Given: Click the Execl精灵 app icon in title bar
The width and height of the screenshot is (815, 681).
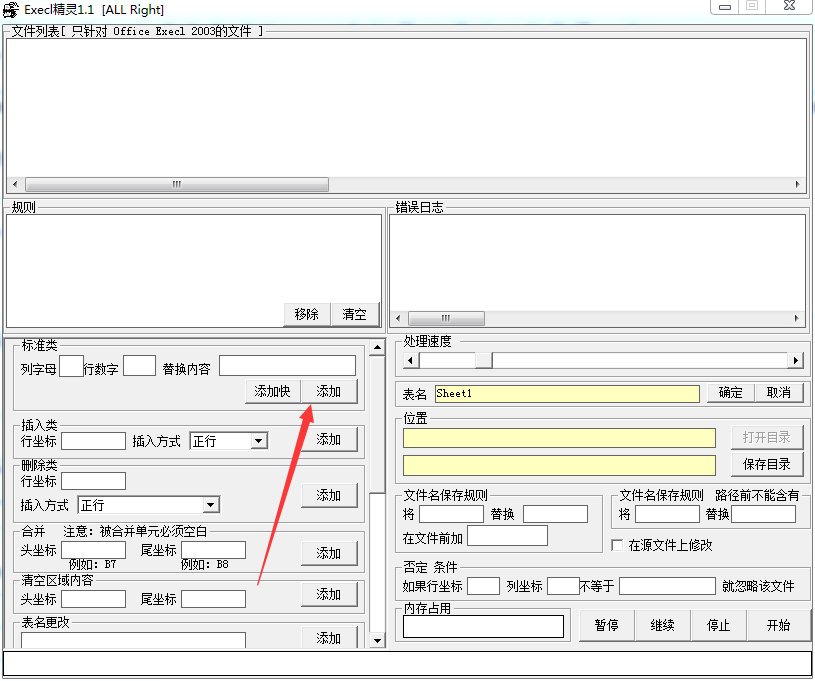Looking at the screenshot, I should [x=10, y=10].
